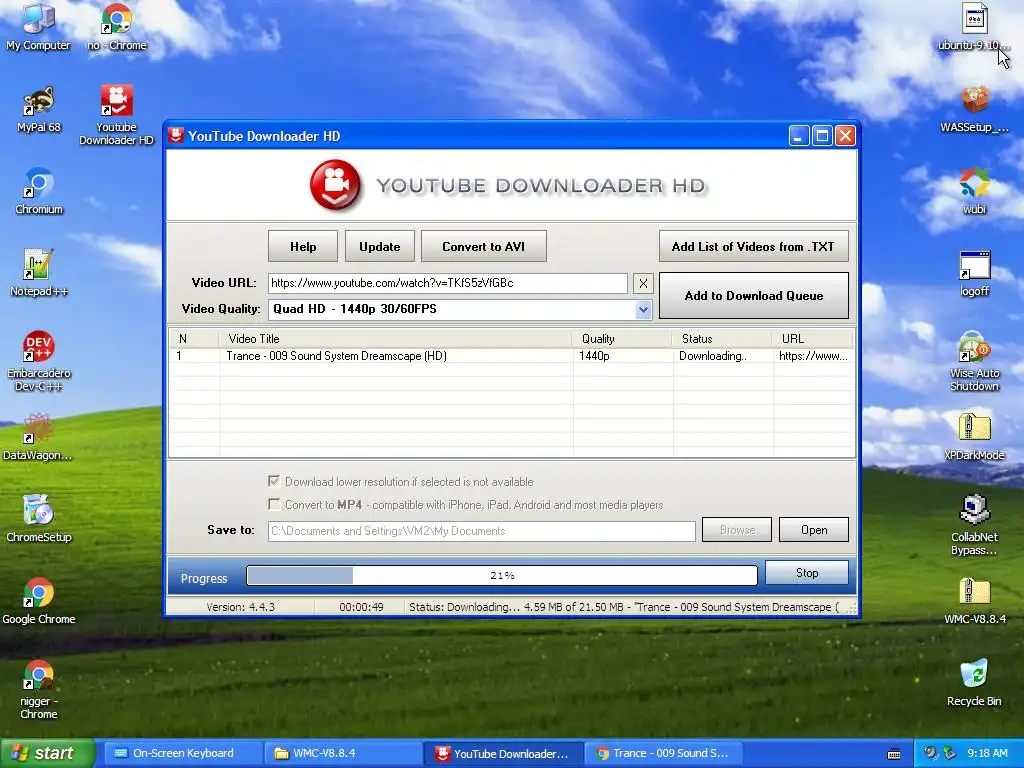The width and height of the screenshot is (1024, 768).
Task: Open the logoff desktop shortcut
Action: tap(974, 274)
